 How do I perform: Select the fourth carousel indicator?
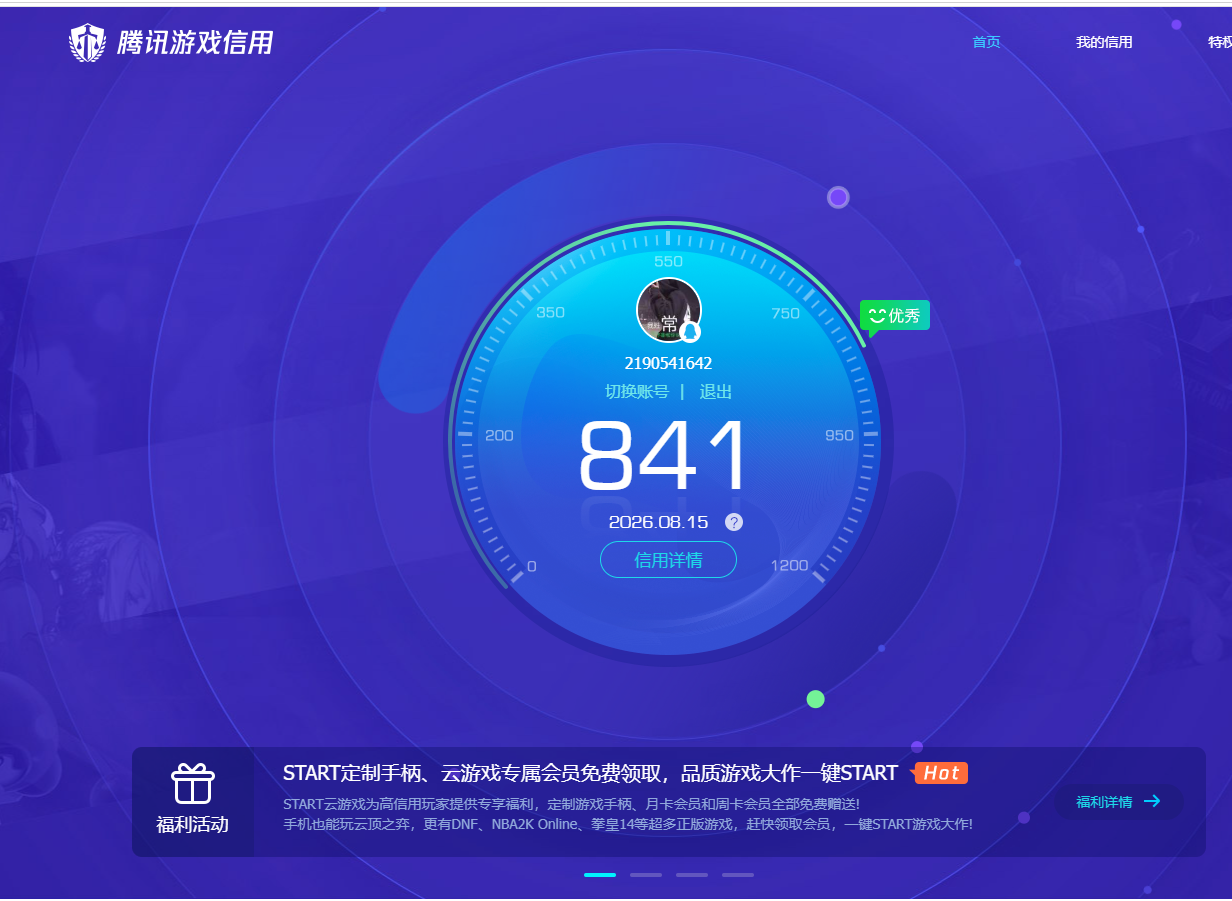click(x=738, y=875)
